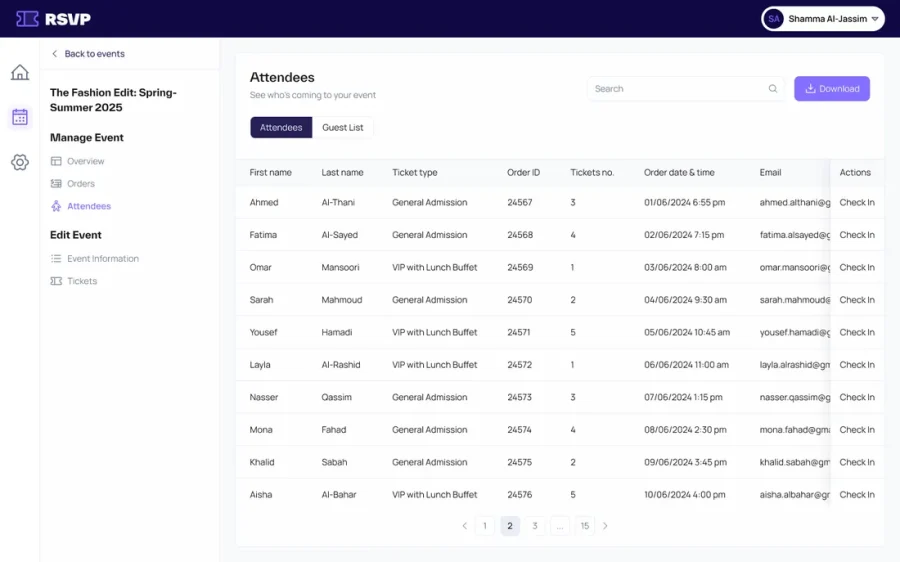Click date 03/06/2024 8:00 am
Image resolution: width=900 pixels, height=562 pixels.
tap(685, 267)
